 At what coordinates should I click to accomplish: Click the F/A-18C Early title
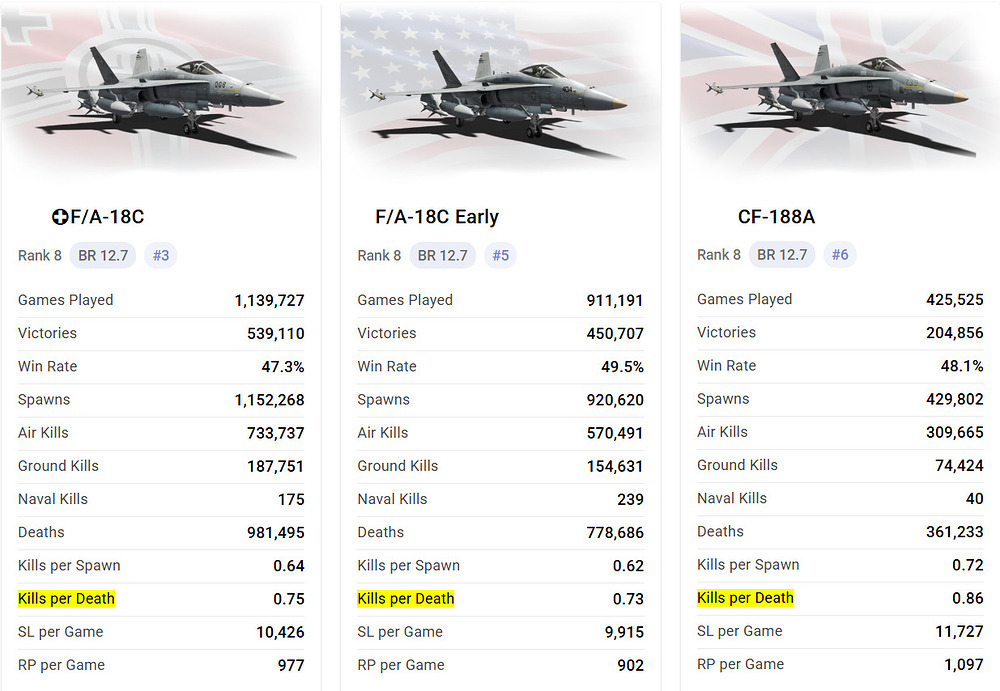[x=437, y=217]
